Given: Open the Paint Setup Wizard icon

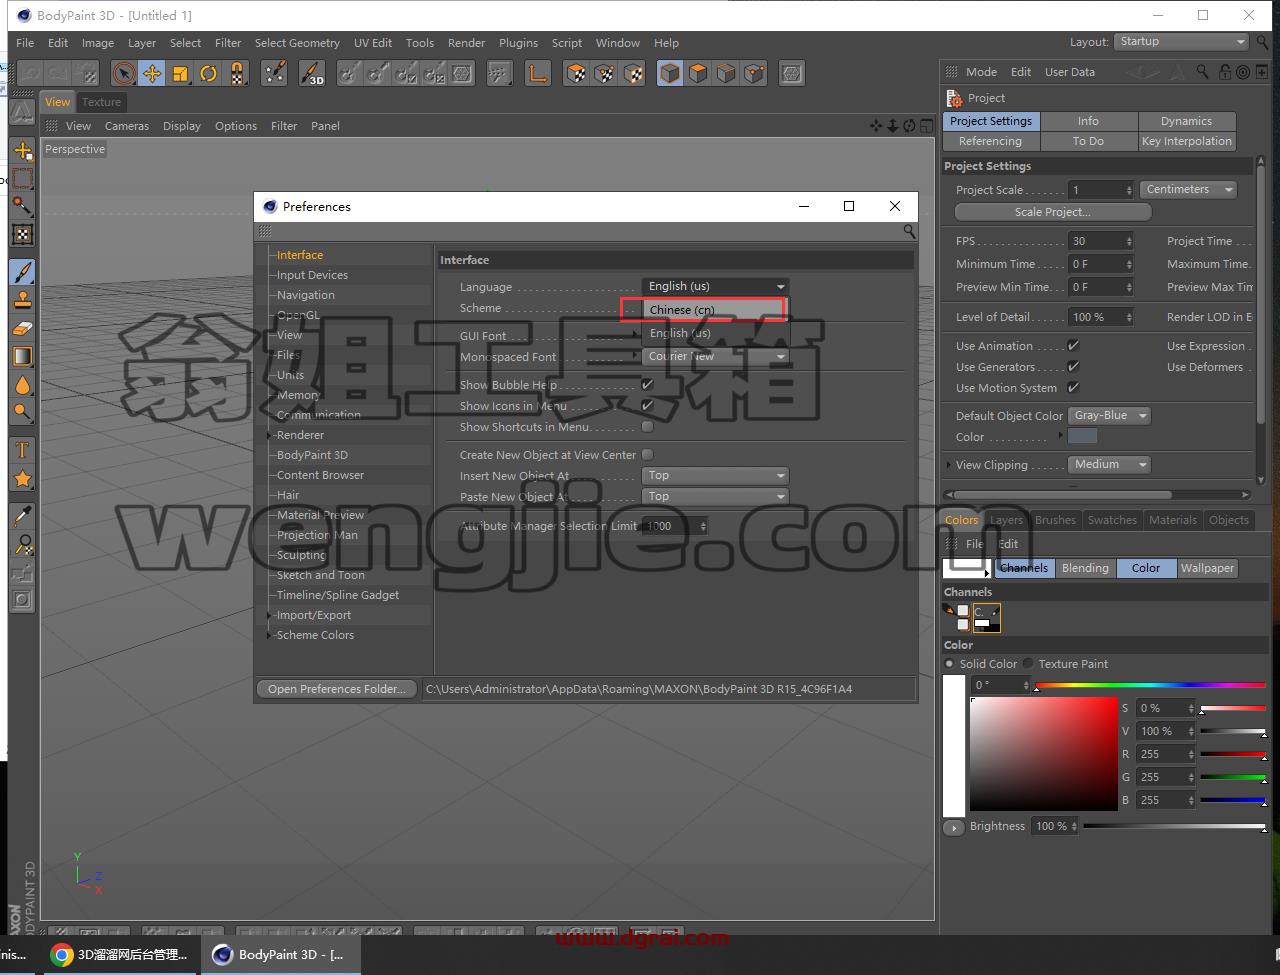Looking at the screenshot, I should click(274, 73).
